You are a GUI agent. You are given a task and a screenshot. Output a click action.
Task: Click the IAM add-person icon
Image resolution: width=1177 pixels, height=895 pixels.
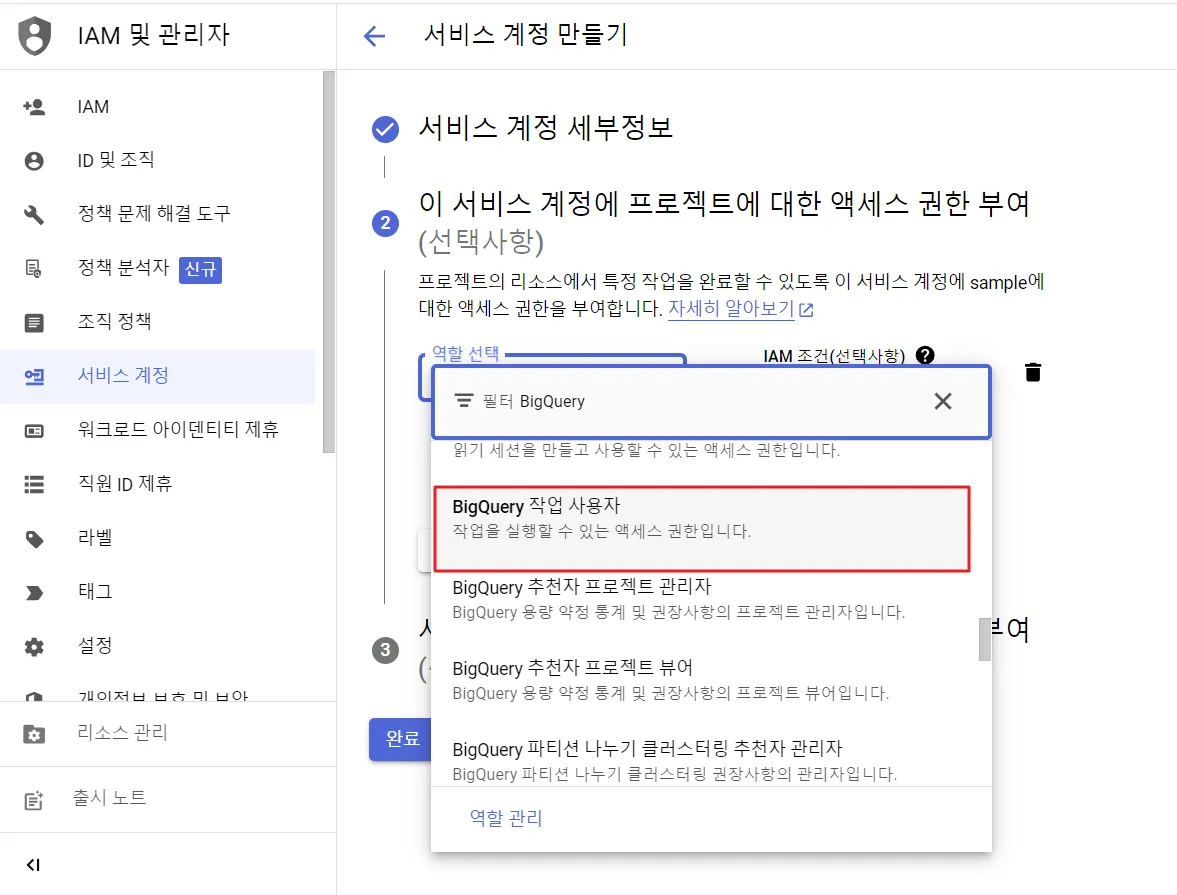(34, 107)
